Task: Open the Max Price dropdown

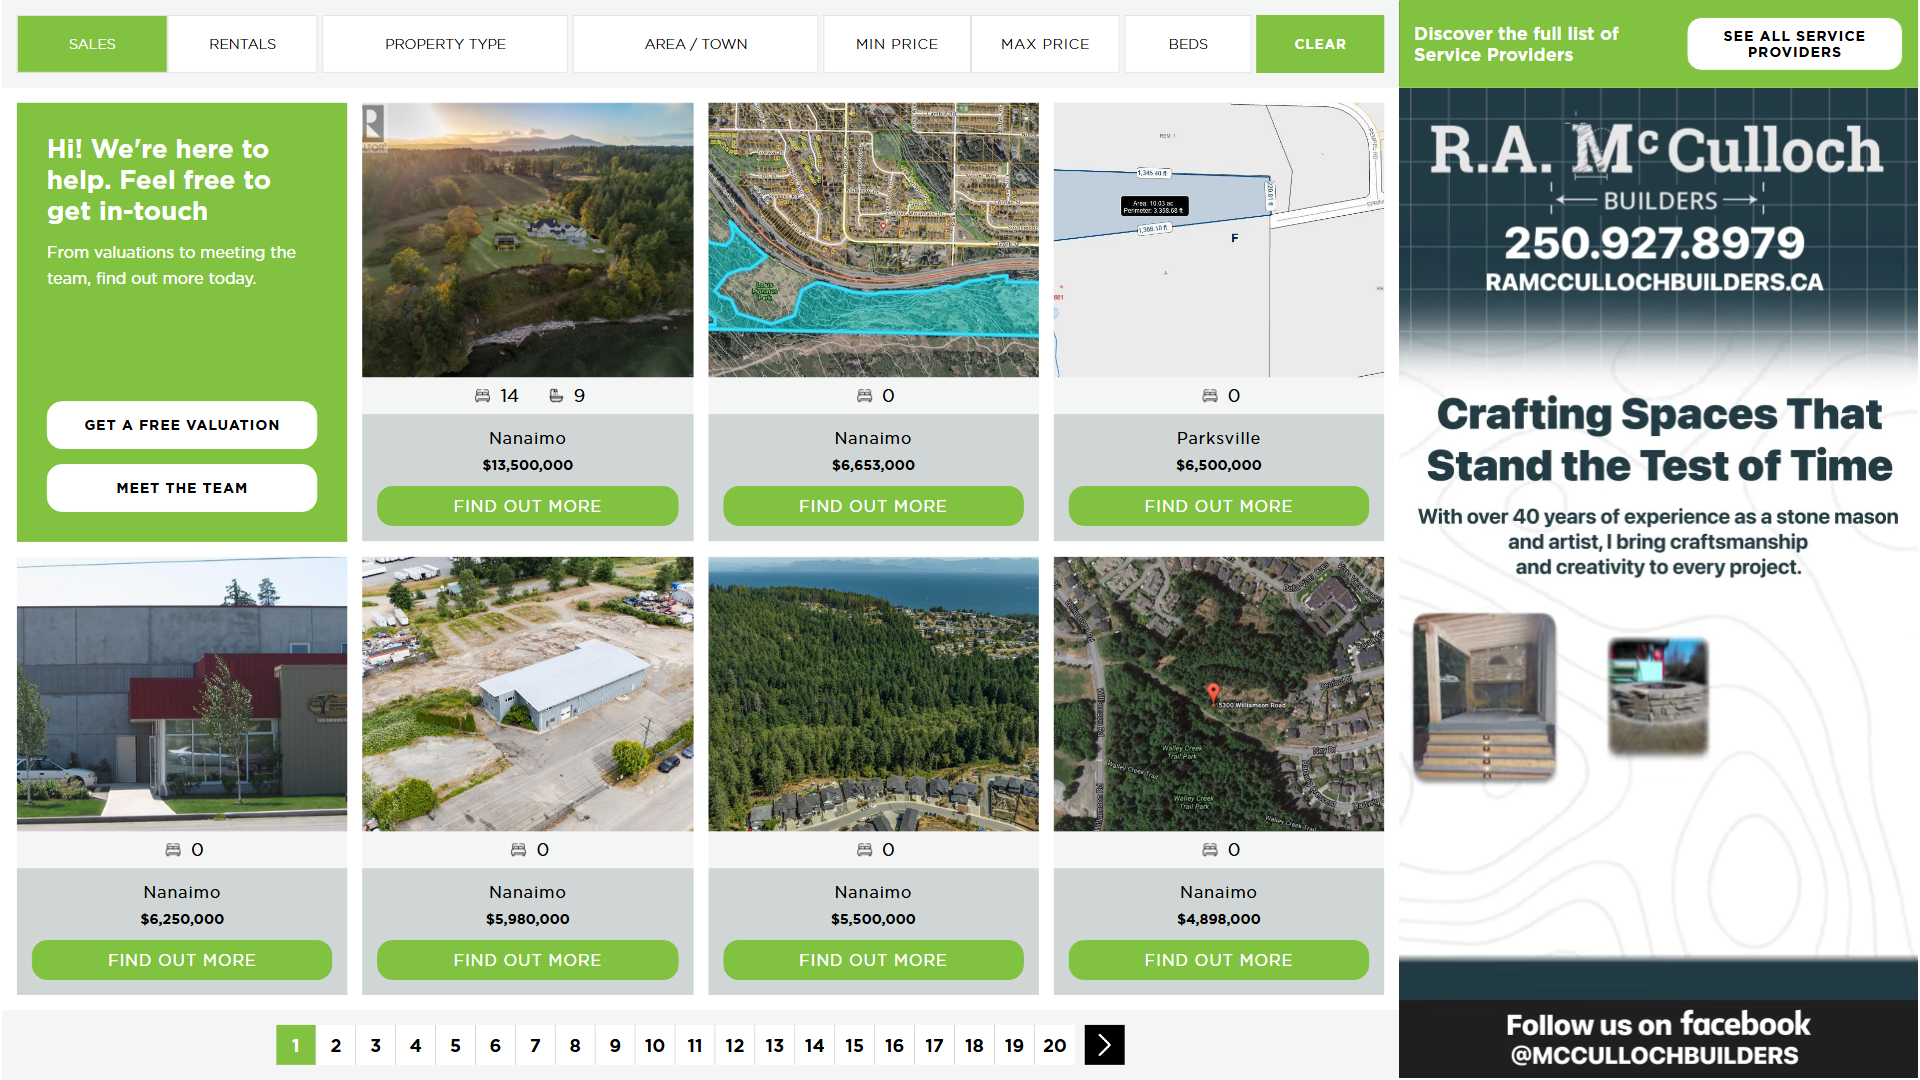Action: (x=1044, y=44)
